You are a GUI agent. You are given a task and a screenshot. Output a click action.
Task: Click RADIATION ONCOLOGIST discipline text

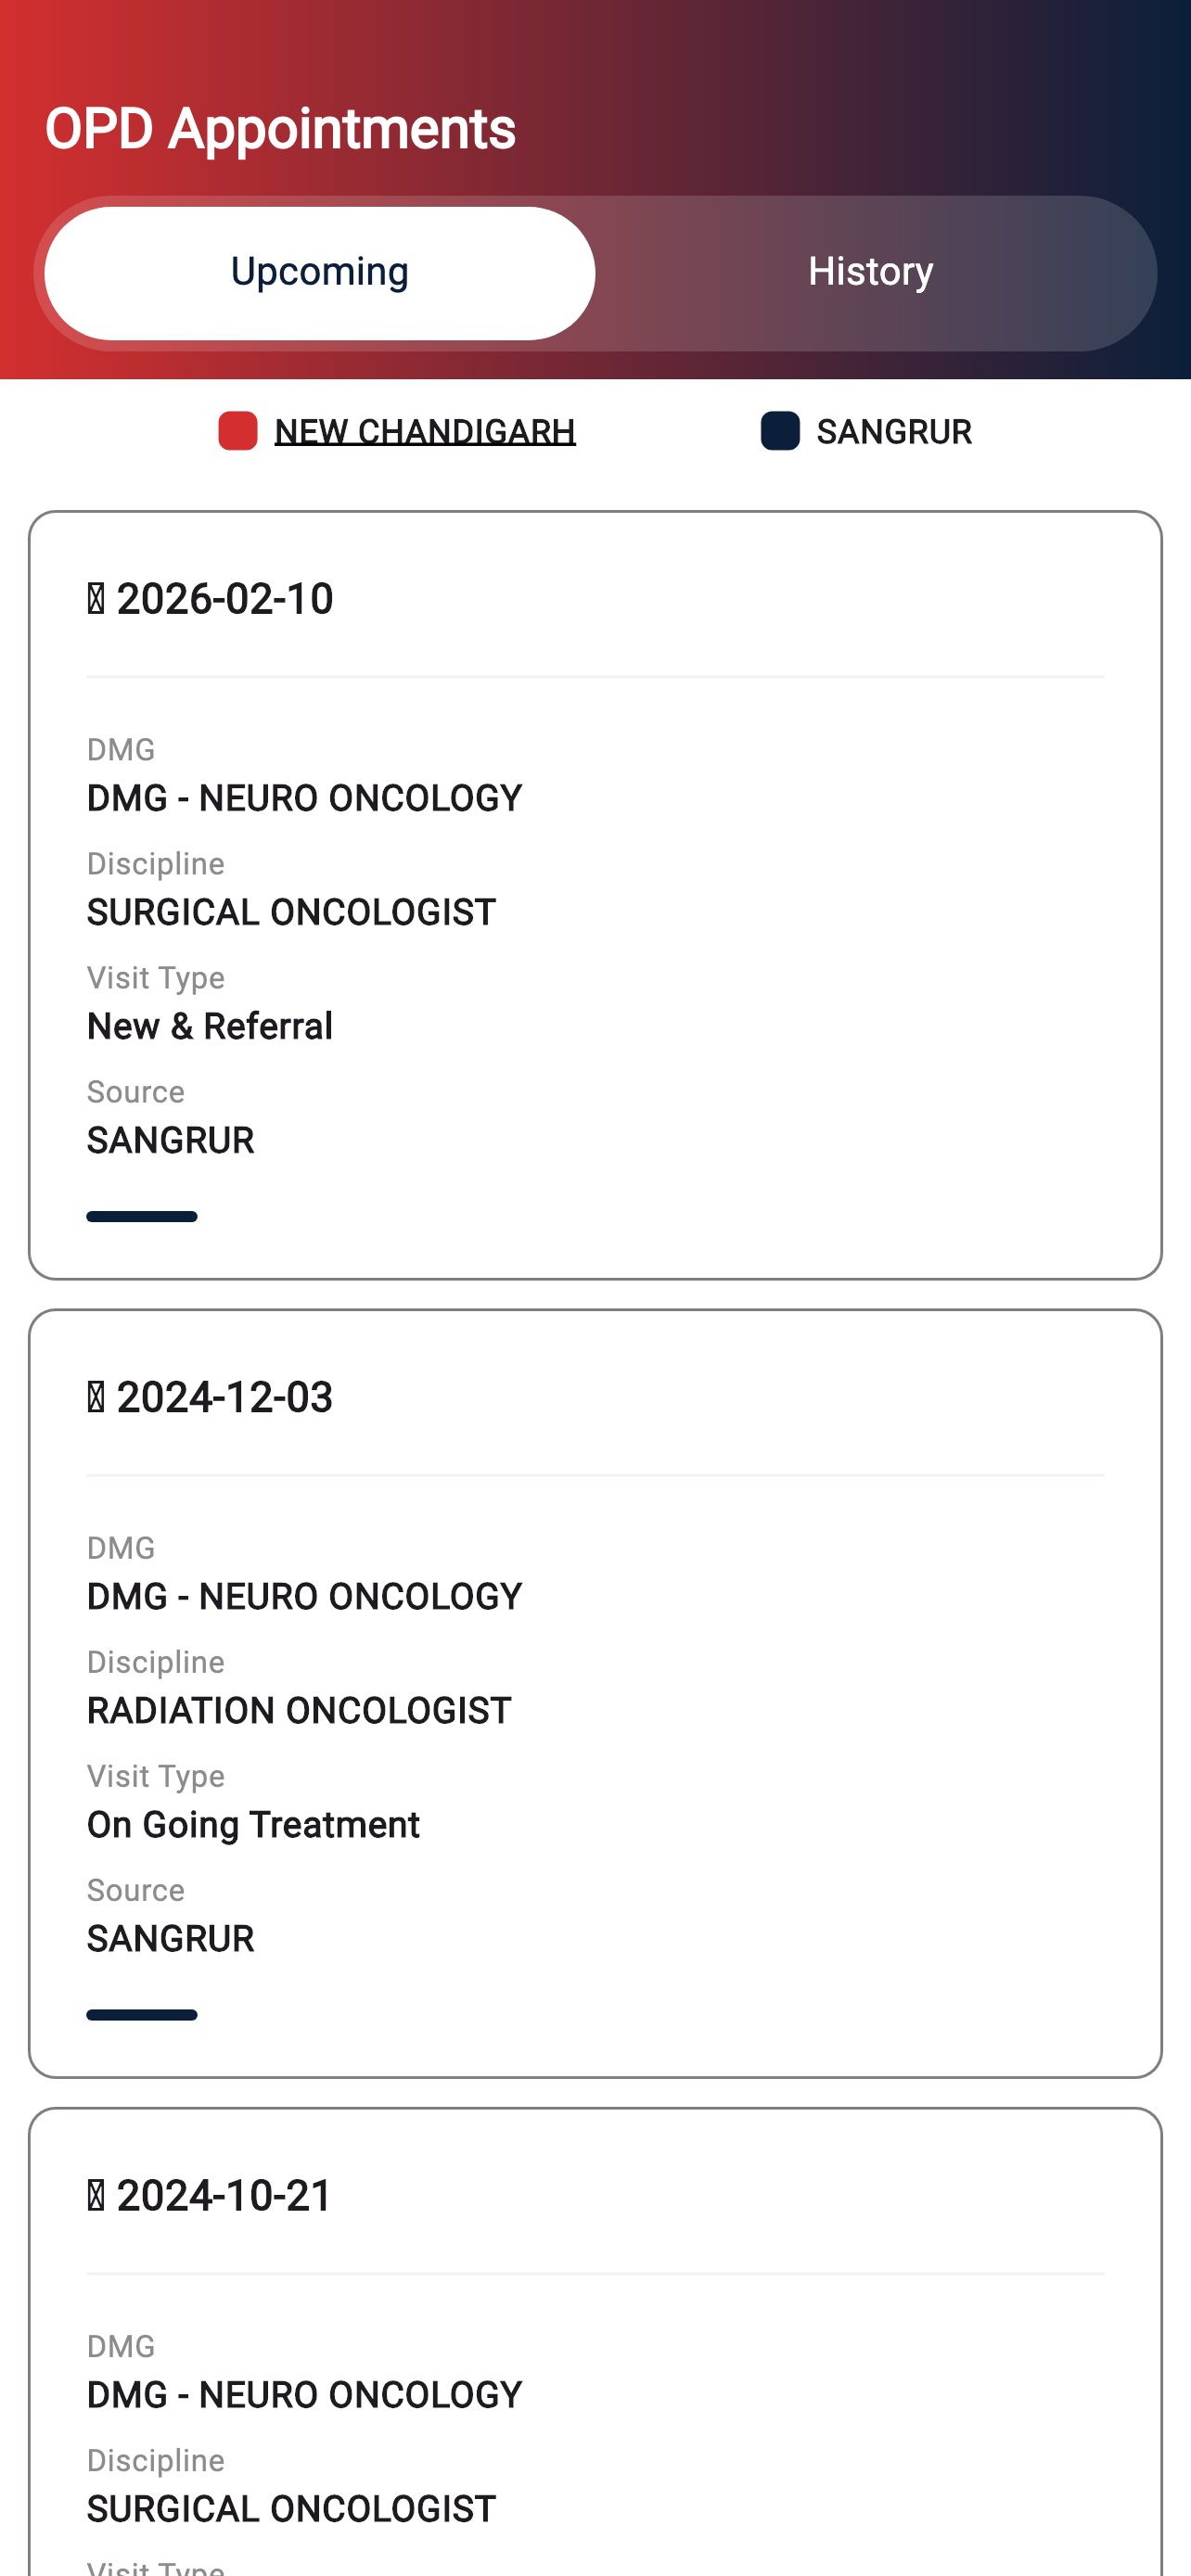point(299,1710)
